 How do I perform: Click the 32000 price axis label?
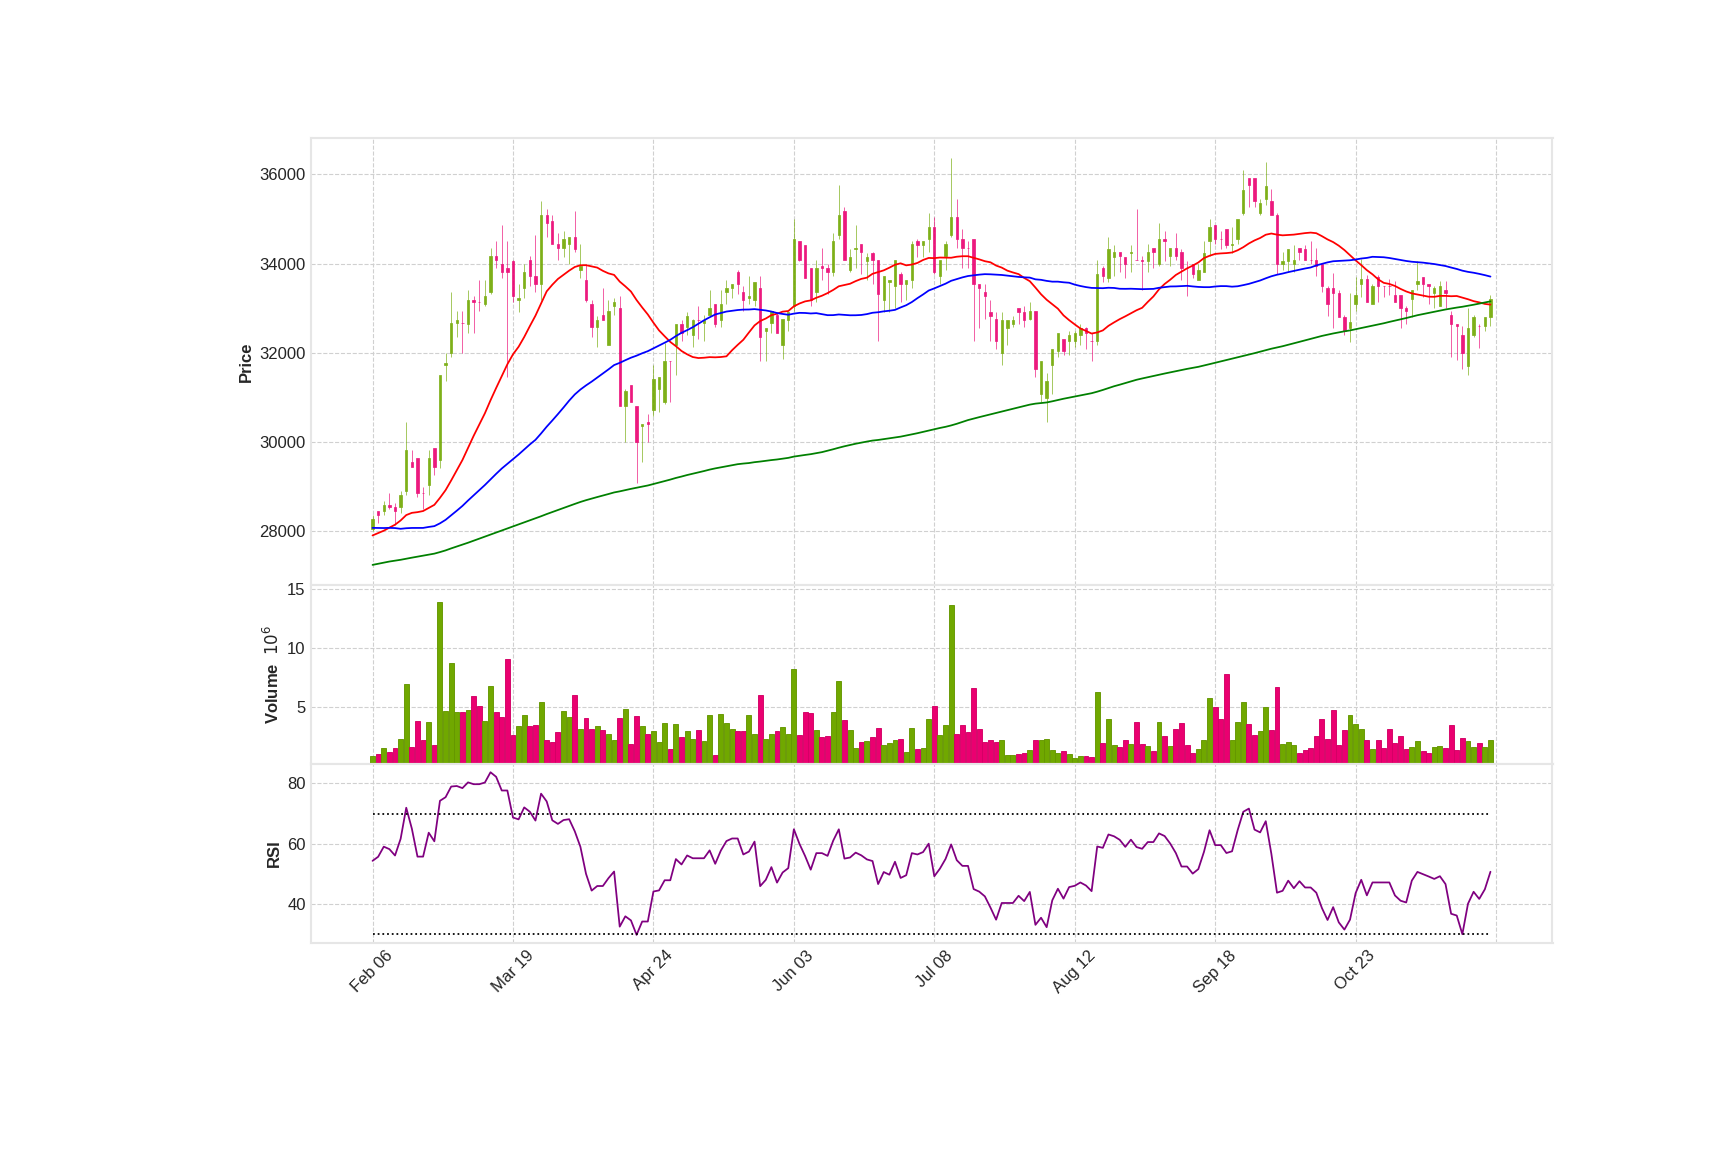coord(282,354)
